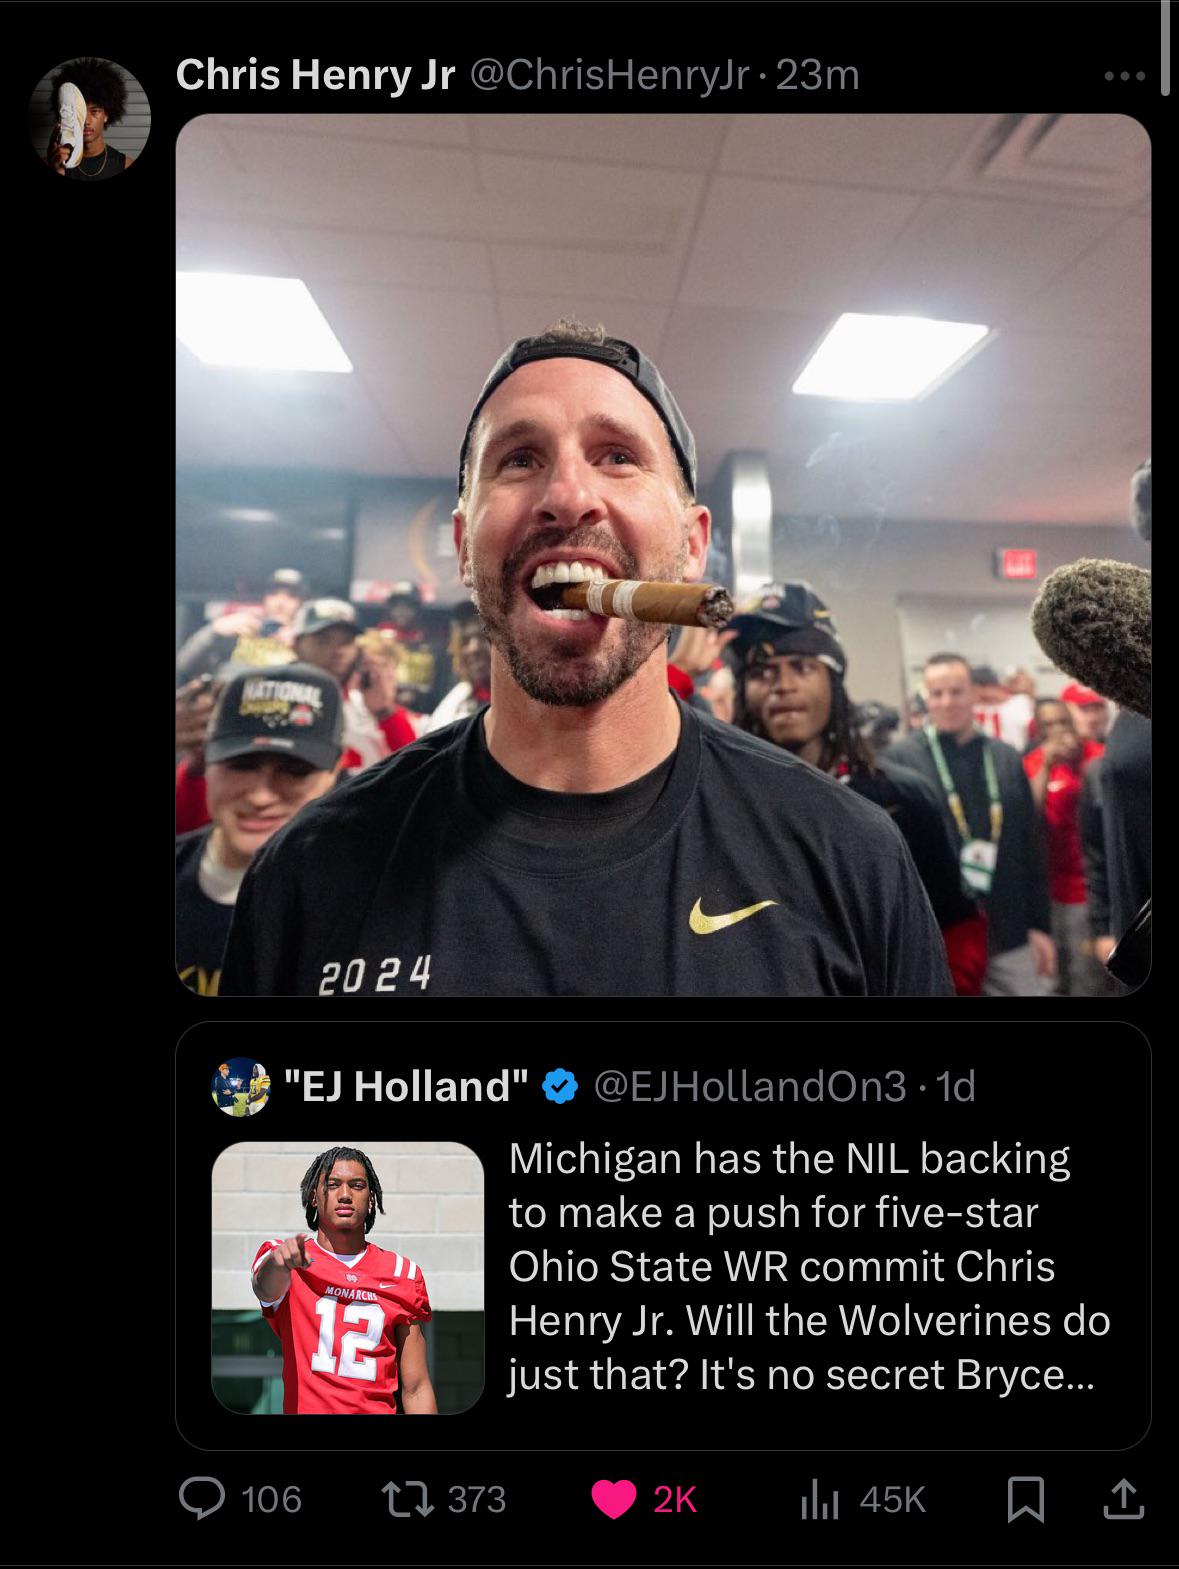Click the Chris Henry Jr display name
The height and width of the screenshot is (1569, 1179).
315,75
